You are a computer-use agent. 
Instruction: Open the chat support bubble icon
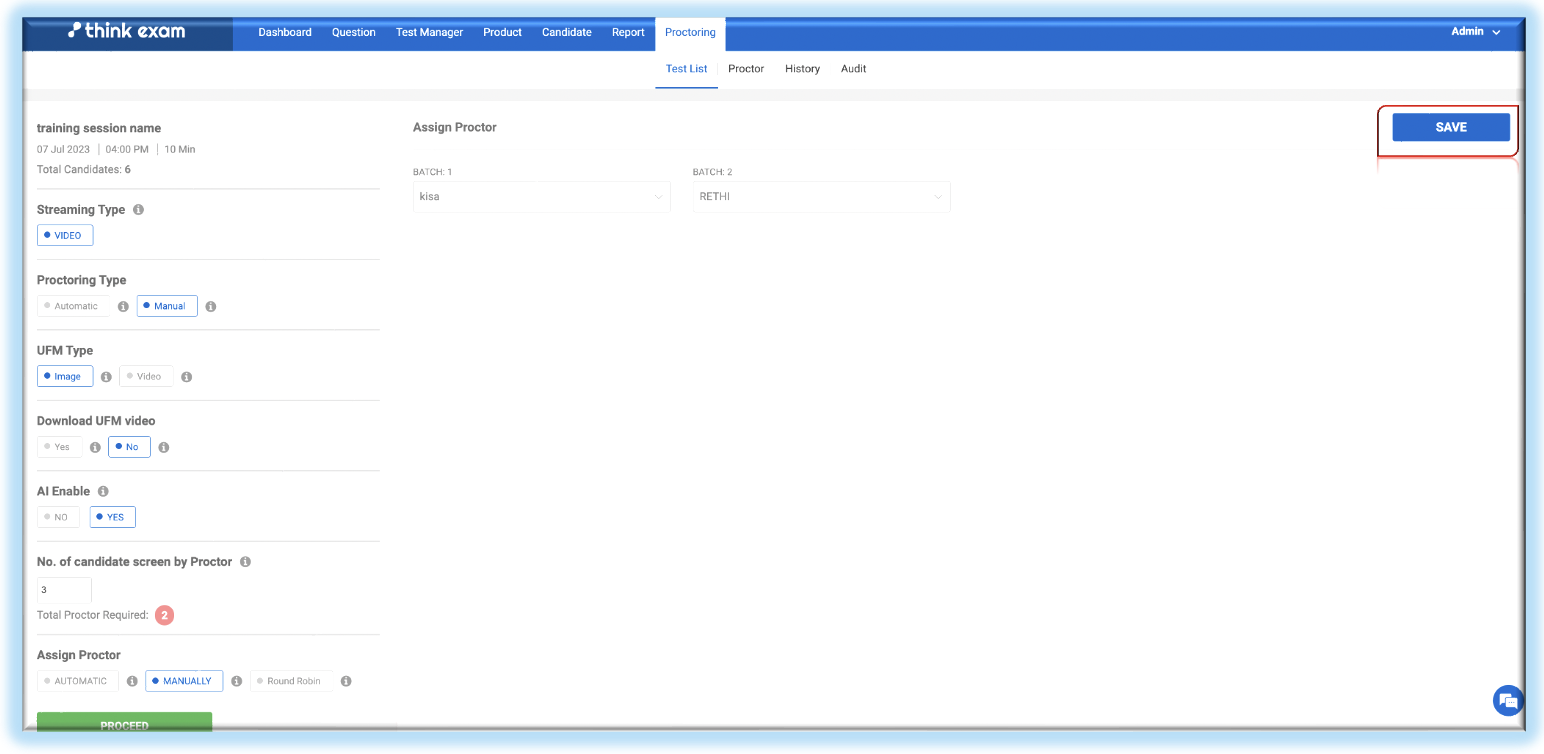1507,701
